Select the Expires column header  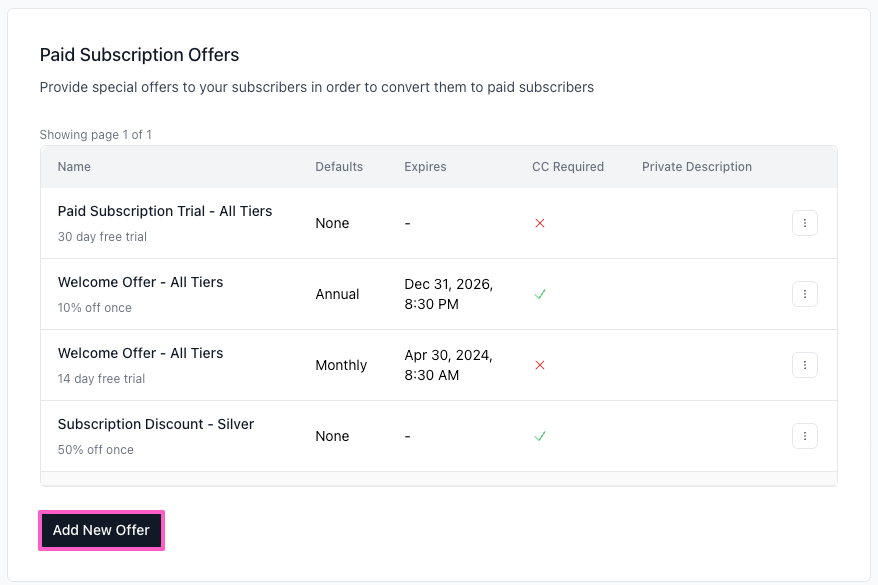tap(425, 167)
